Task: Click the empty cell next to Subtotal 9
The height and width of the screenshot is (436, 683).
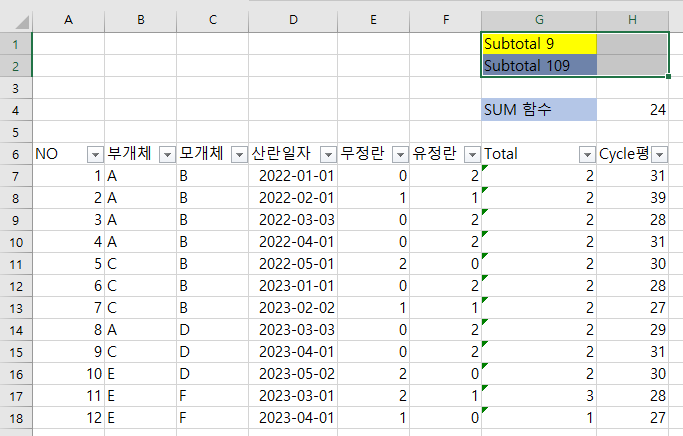Action: point(632,44)
